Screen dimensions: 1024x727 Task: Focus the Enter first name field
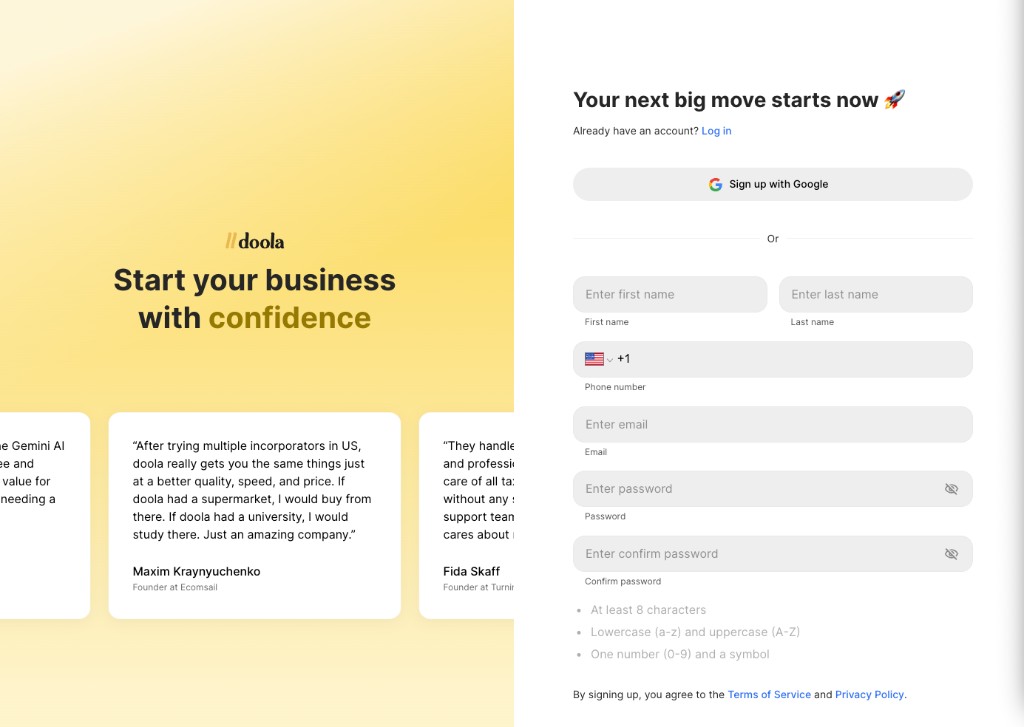pos(670,294)
